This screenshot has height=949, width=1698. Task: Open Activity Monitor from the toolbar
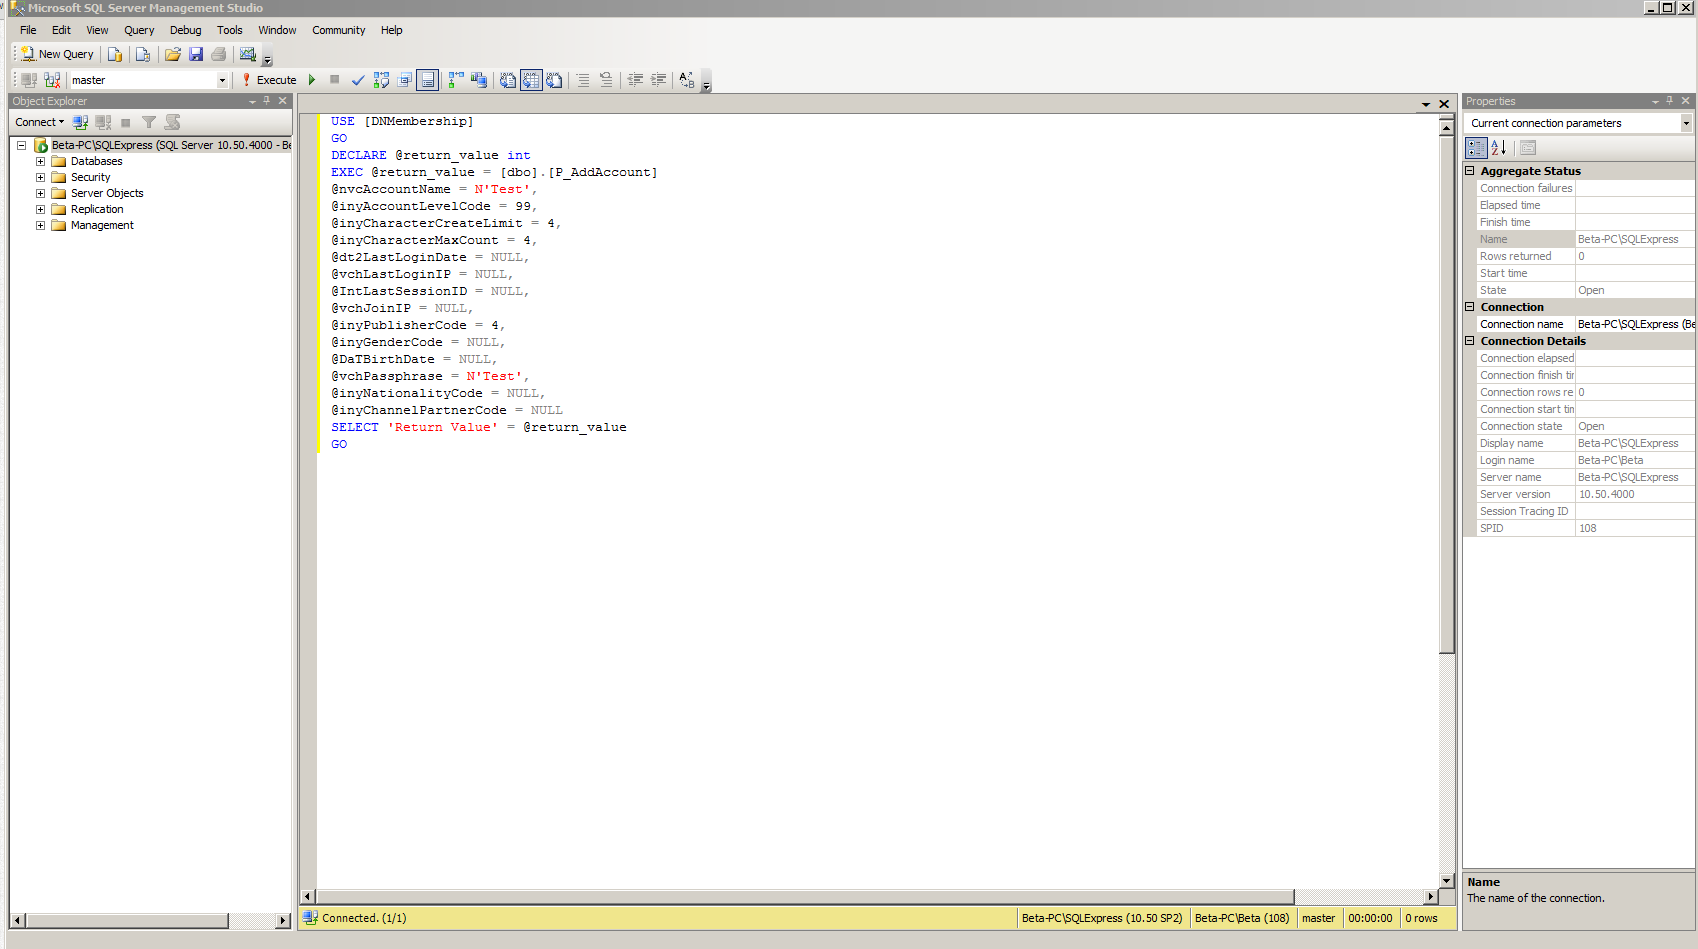coord(248,54)
